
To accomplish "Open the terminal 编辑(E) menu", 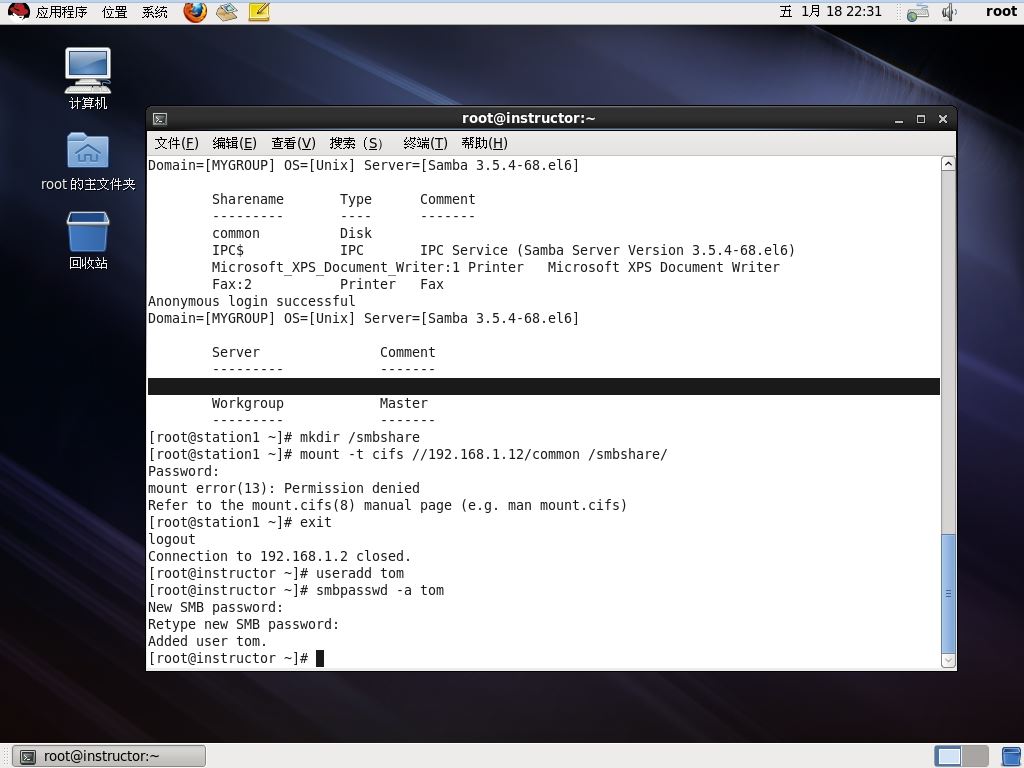I will point(234,143).
